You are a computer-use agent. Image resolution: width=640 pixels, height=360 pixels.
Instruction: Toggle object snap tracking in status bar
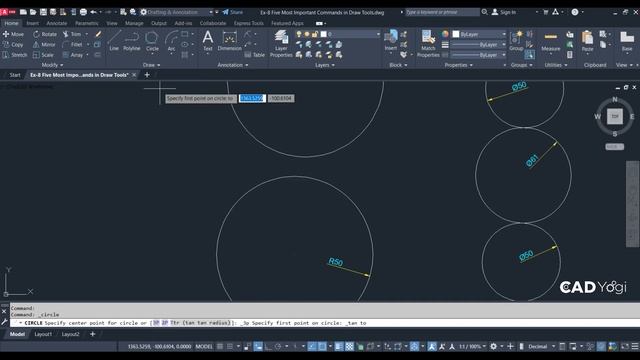312,347
